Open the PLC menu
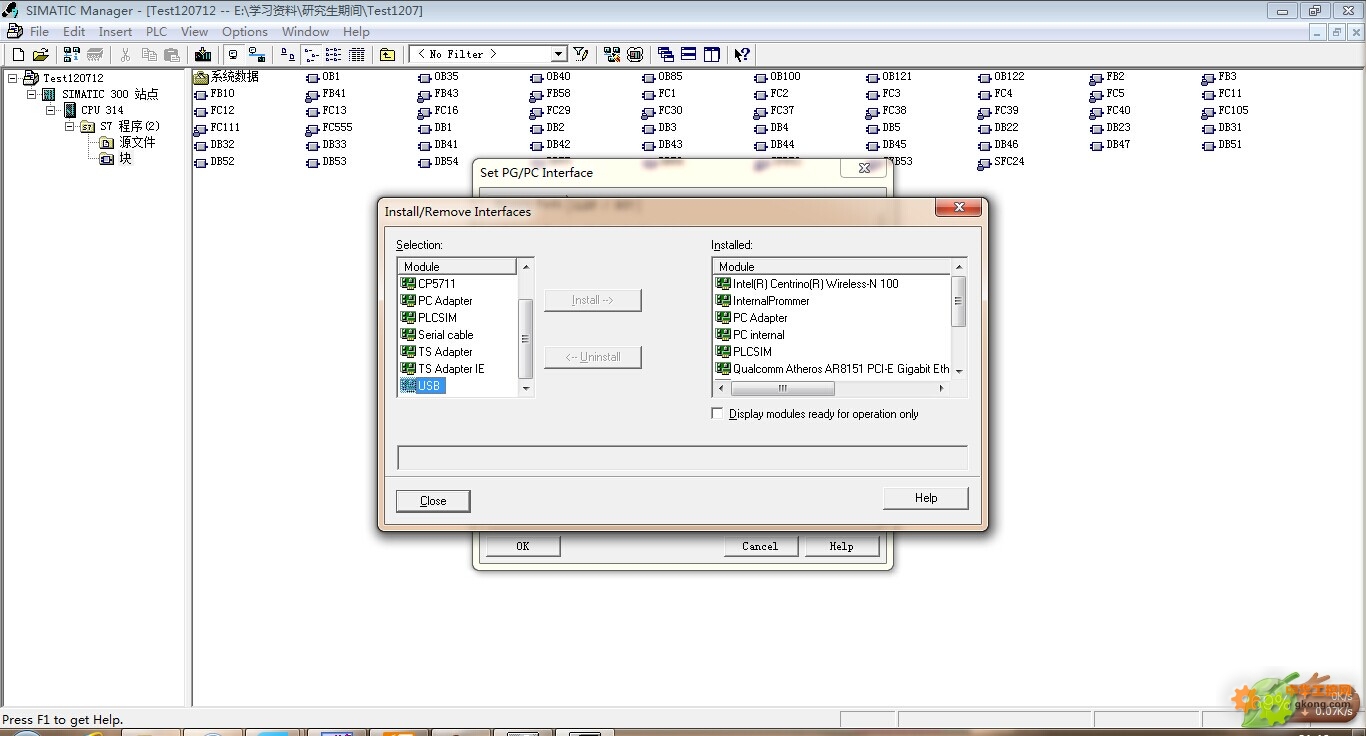The width and height of the screenshot is (1366, 736). pyautogui.click(x=156, y=31)
